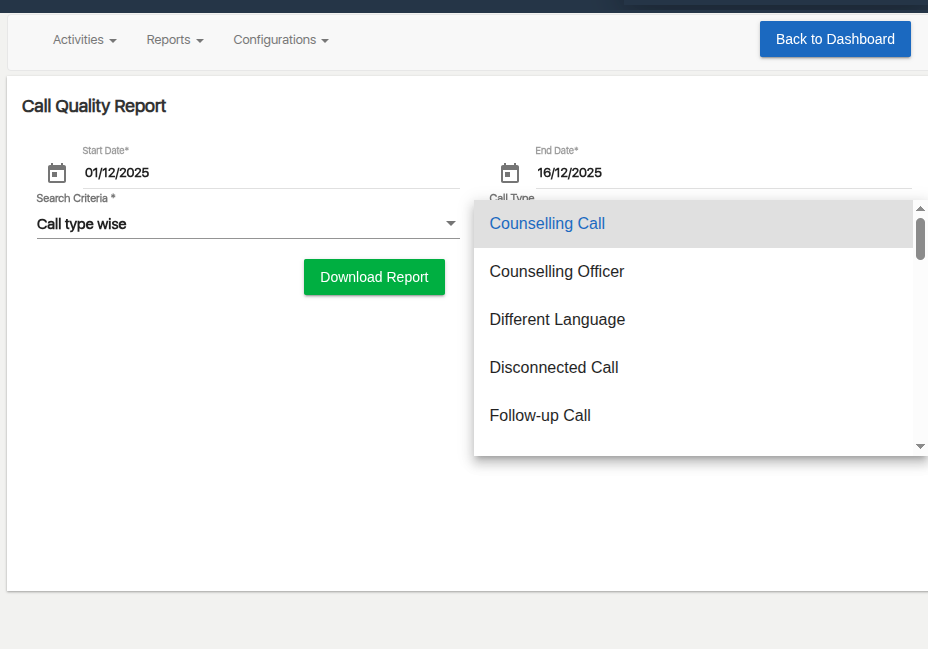Click the list's scroll down arrow
Screen dimensions: 928x649
point(920,446)
